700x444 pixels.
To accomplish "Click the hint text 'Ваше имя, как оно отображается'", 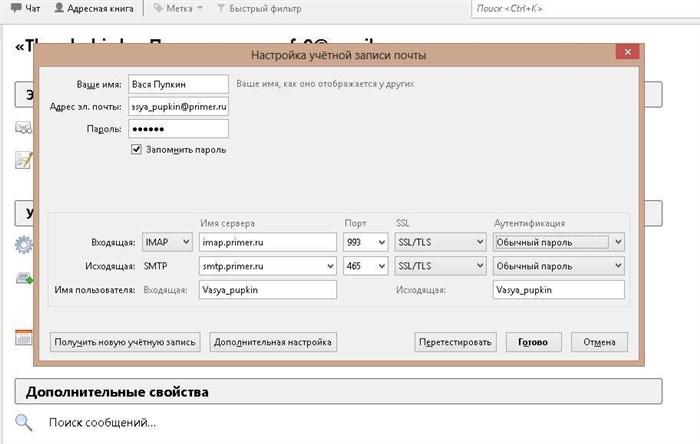I will 325,83.
